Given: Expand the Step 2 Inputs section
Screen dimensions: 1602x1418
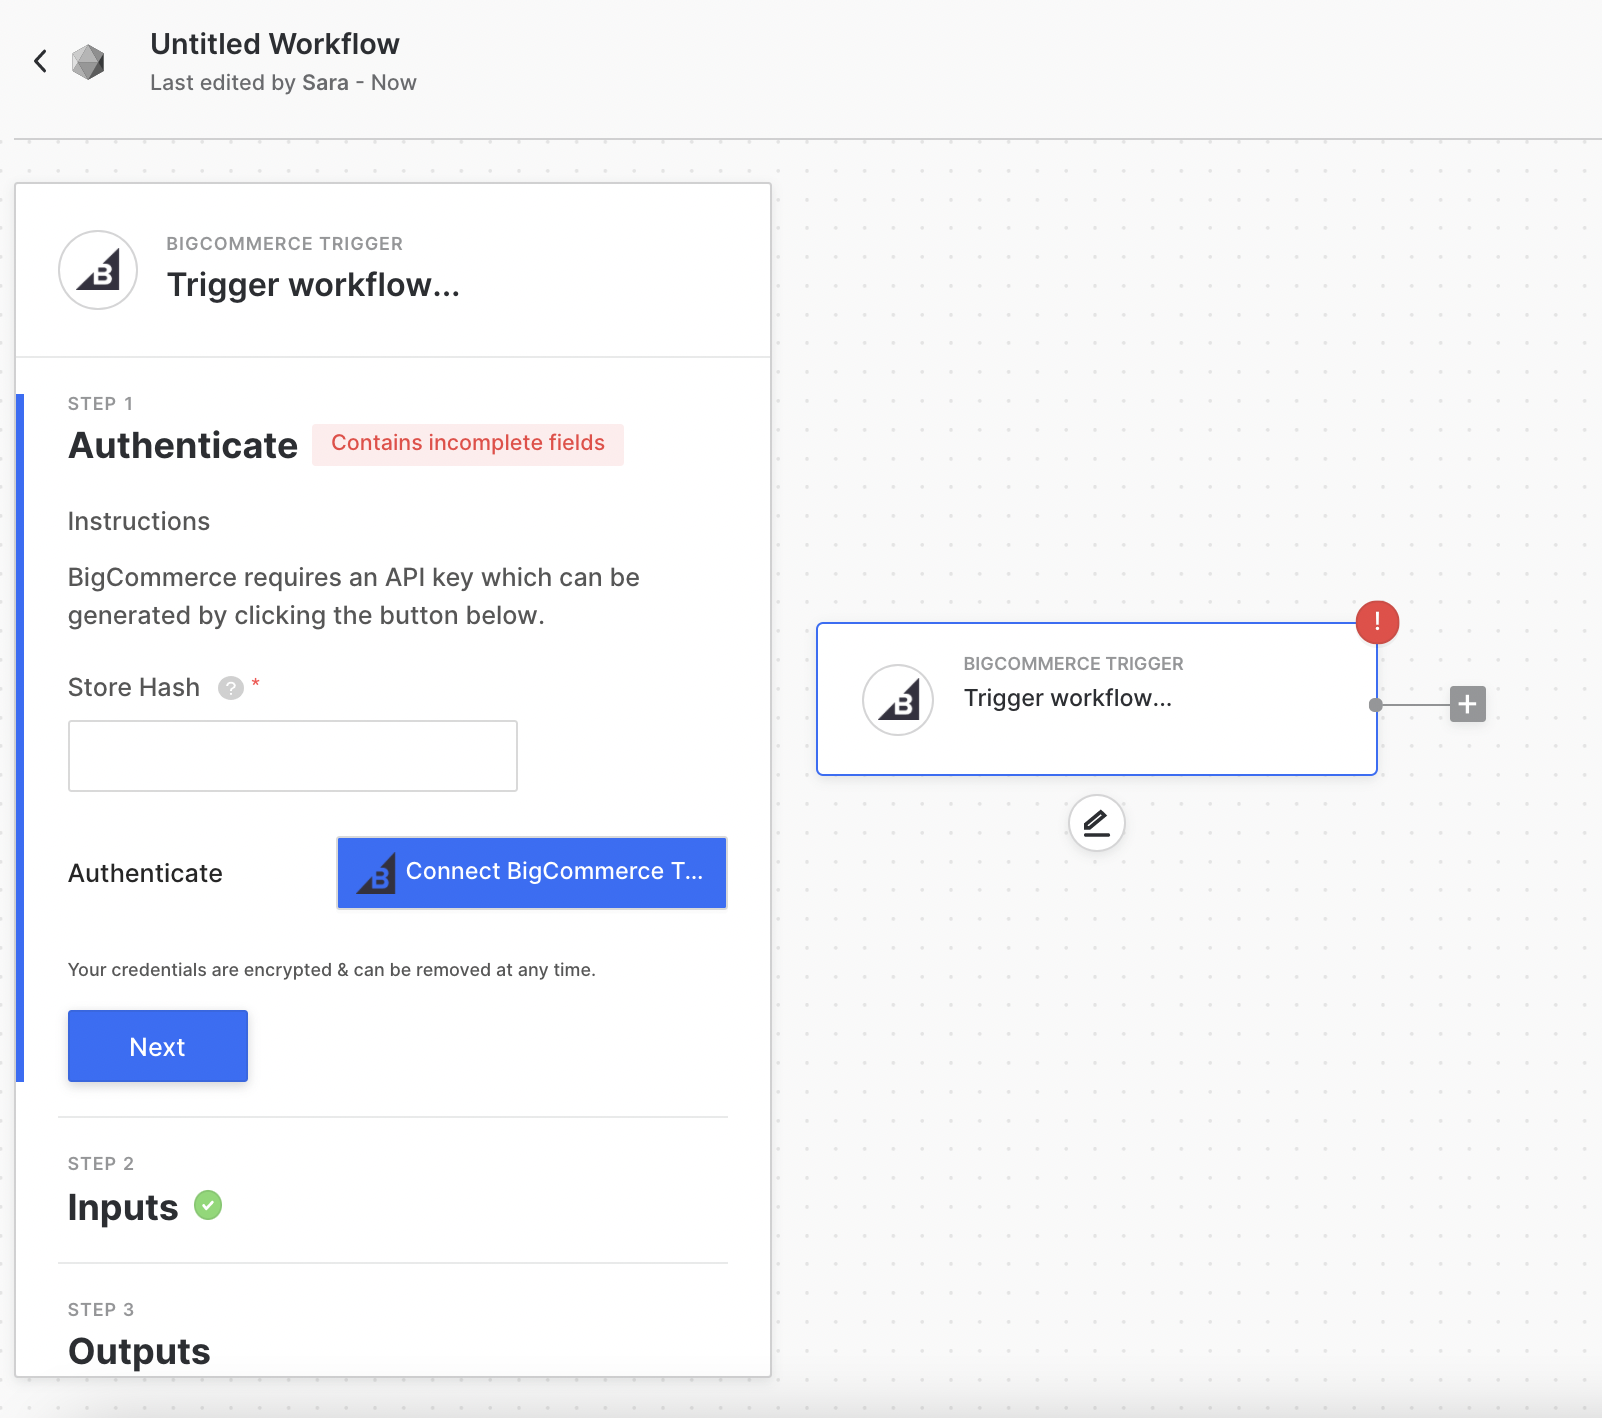Looking at the screenshot, I should pos(123,1207).
